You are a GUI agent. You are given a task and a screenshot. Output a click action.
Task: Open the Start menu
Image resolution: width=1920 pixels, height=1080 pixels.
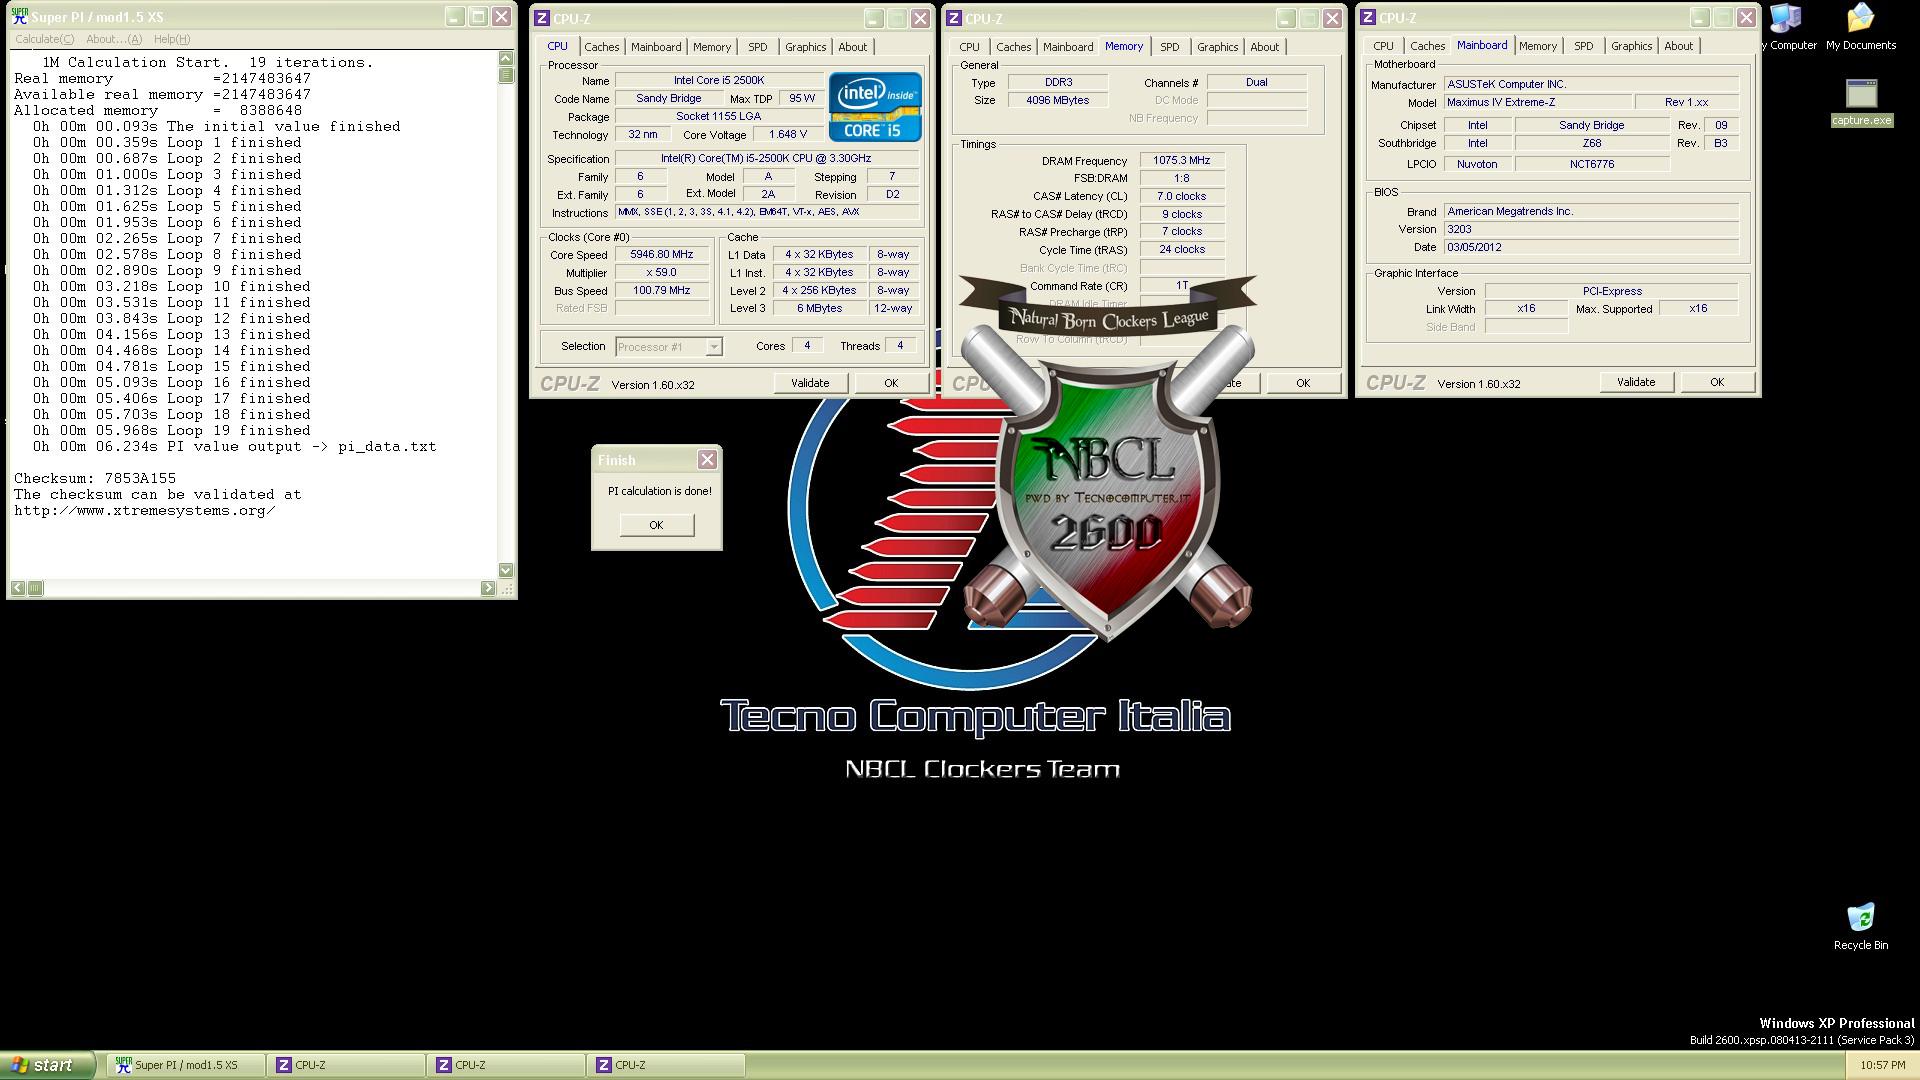coord(48,1065)
